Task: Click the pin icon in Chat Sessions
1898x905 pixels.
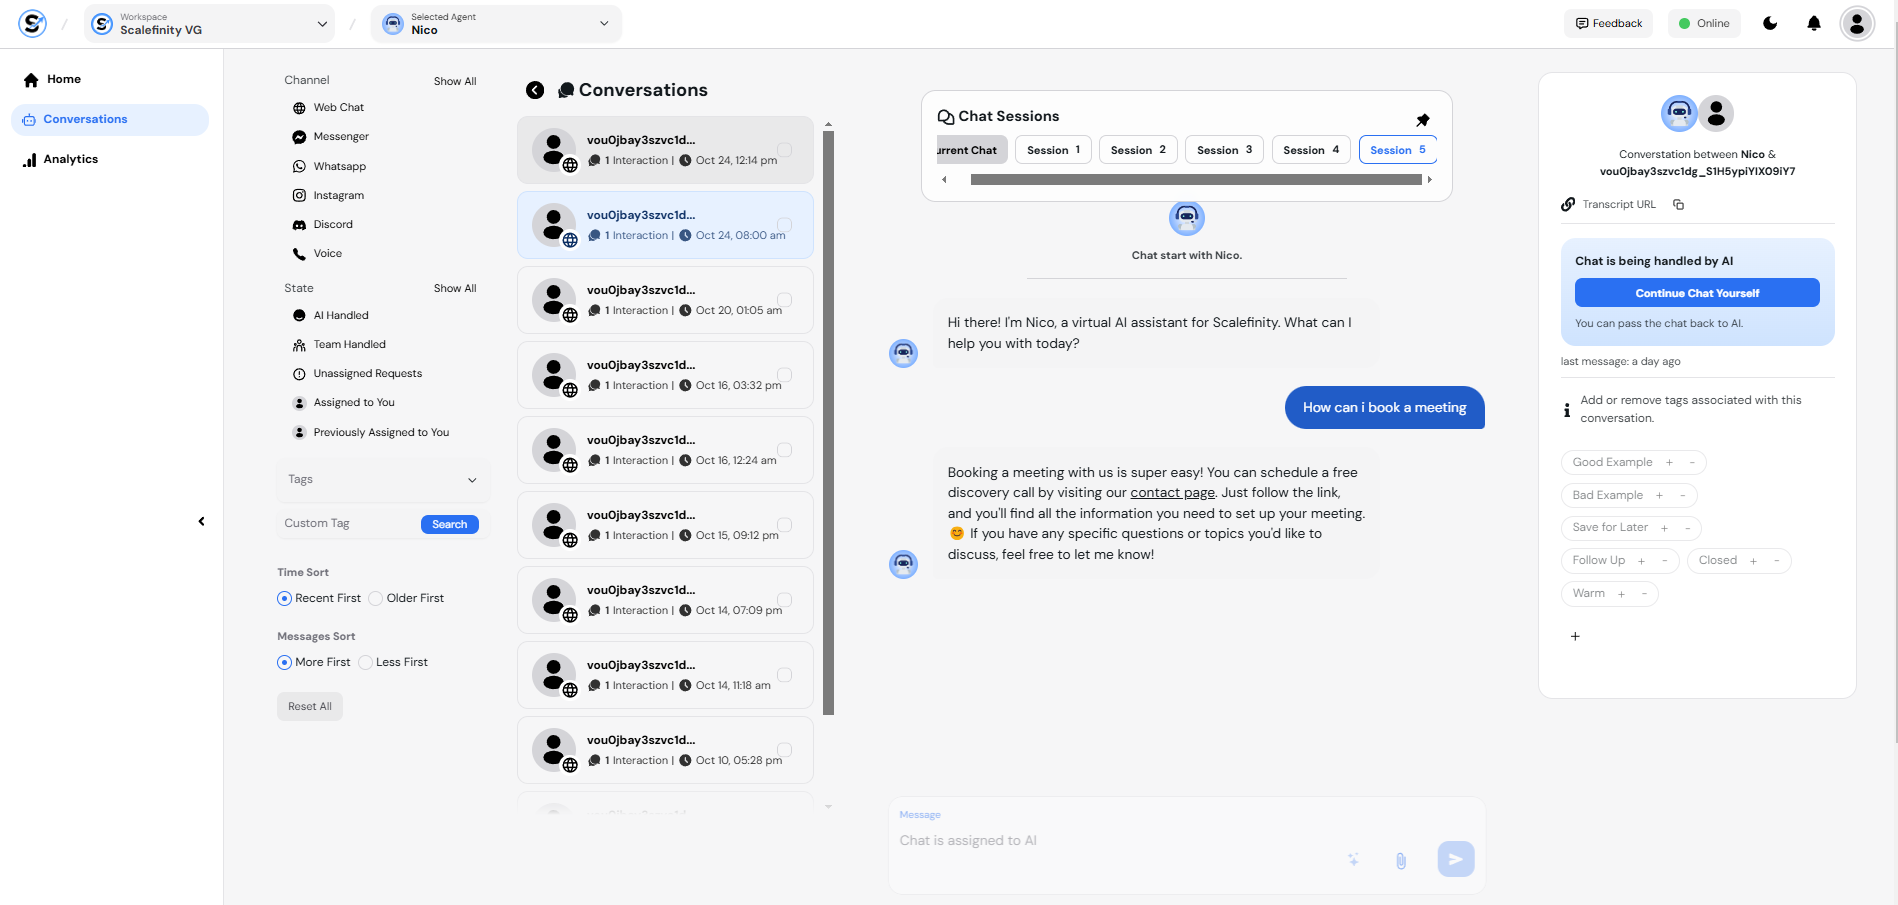Action: [x=1422, y=120]
